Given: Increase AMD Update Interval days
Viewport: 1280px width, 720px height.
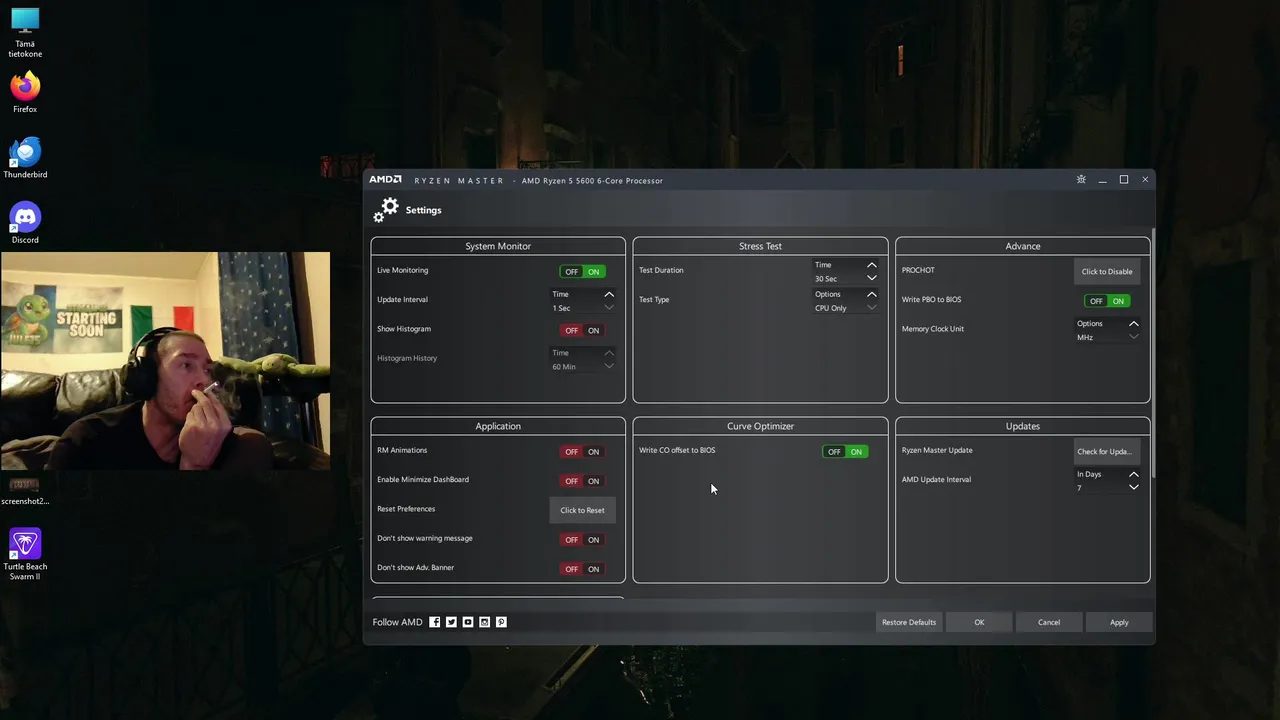Looking at the screenshot, I should point(1134,474).
